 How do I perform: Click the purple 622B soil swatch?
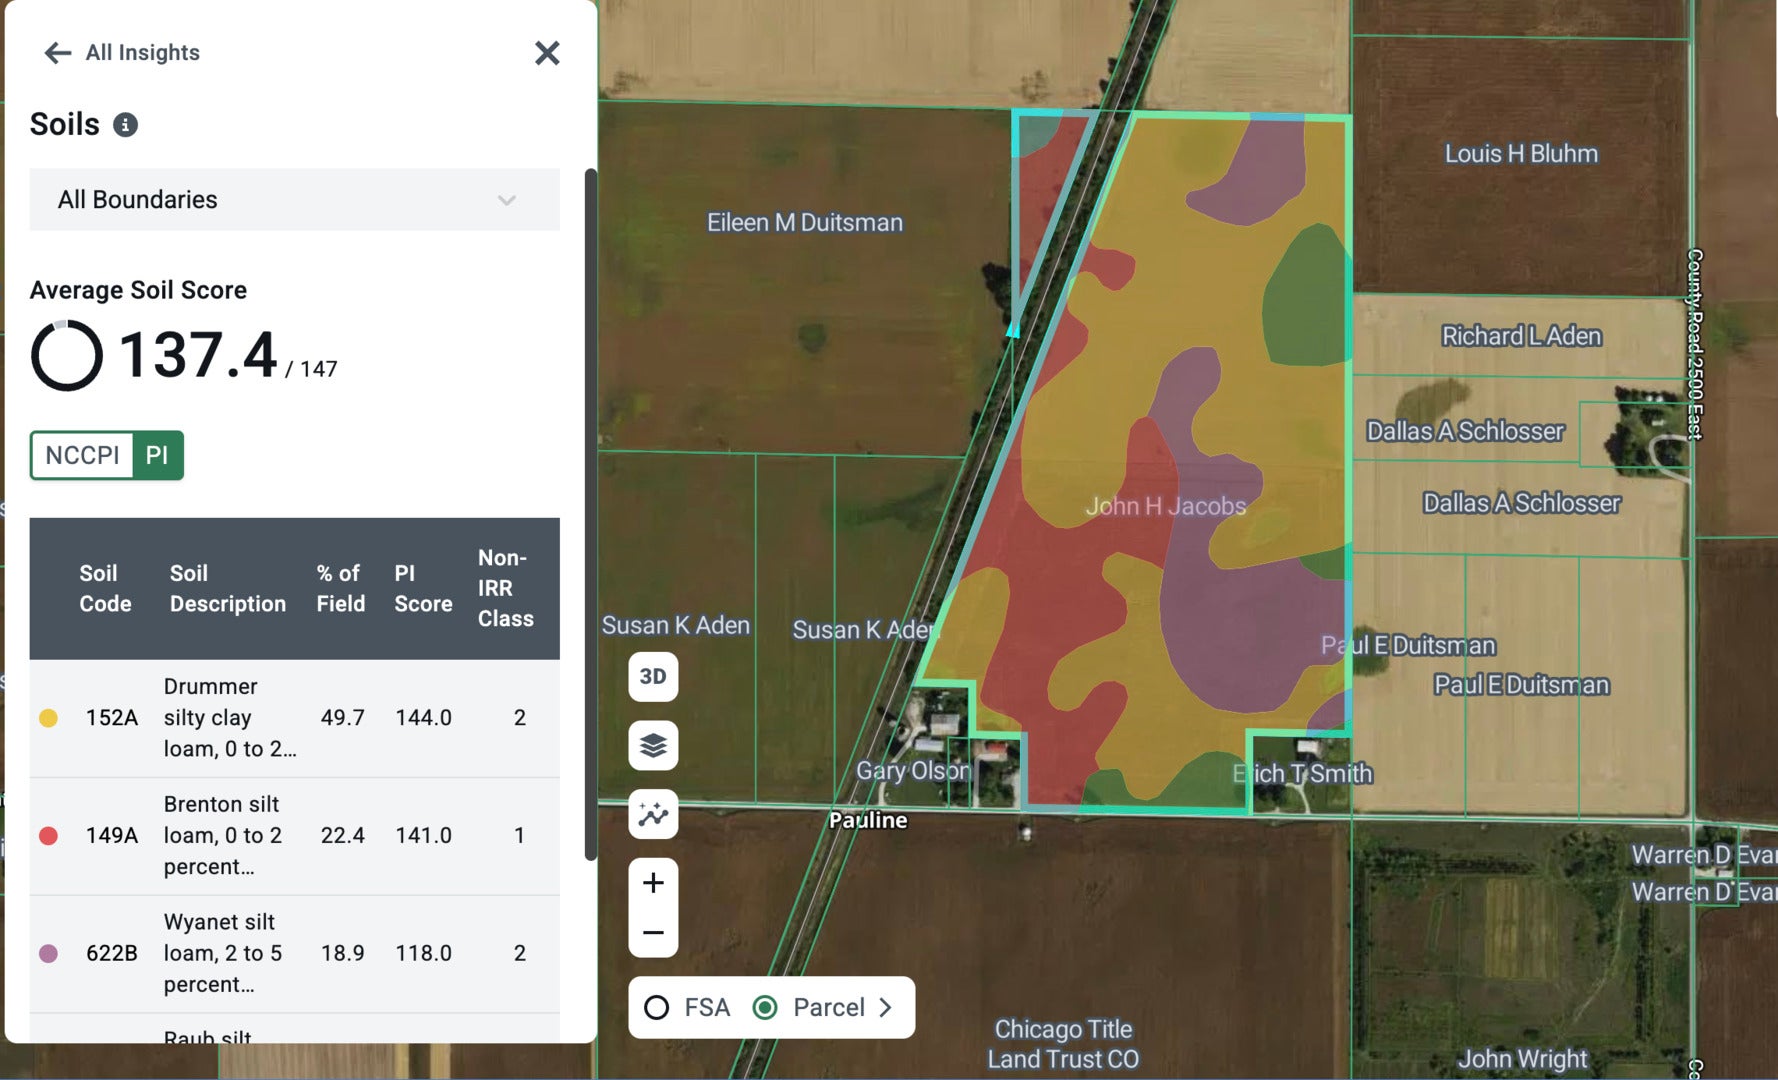coord(48,954)
